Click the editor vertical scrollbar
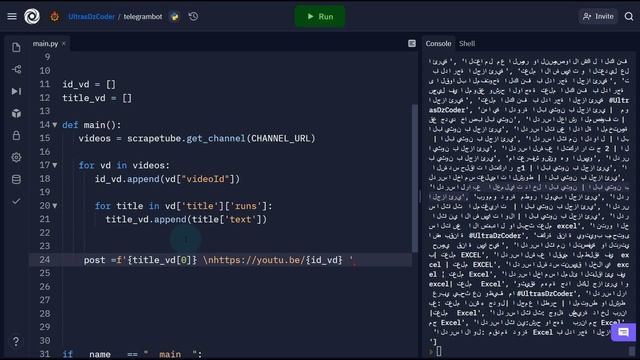This screenshot has width=640, height=360. coord(415,178)
